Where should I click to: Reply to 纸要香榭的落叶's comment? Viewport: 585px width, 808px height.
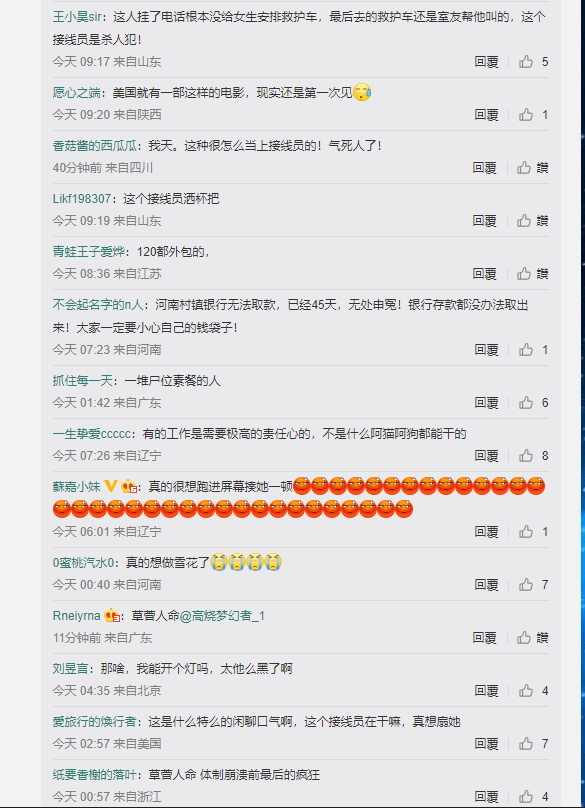coord(486,797)
